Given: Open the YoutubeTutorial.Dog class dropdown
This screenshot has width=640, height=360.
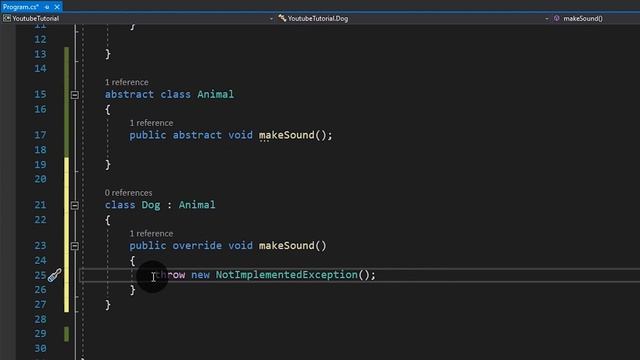Looking at the screenshot, I should pos(547,18).
